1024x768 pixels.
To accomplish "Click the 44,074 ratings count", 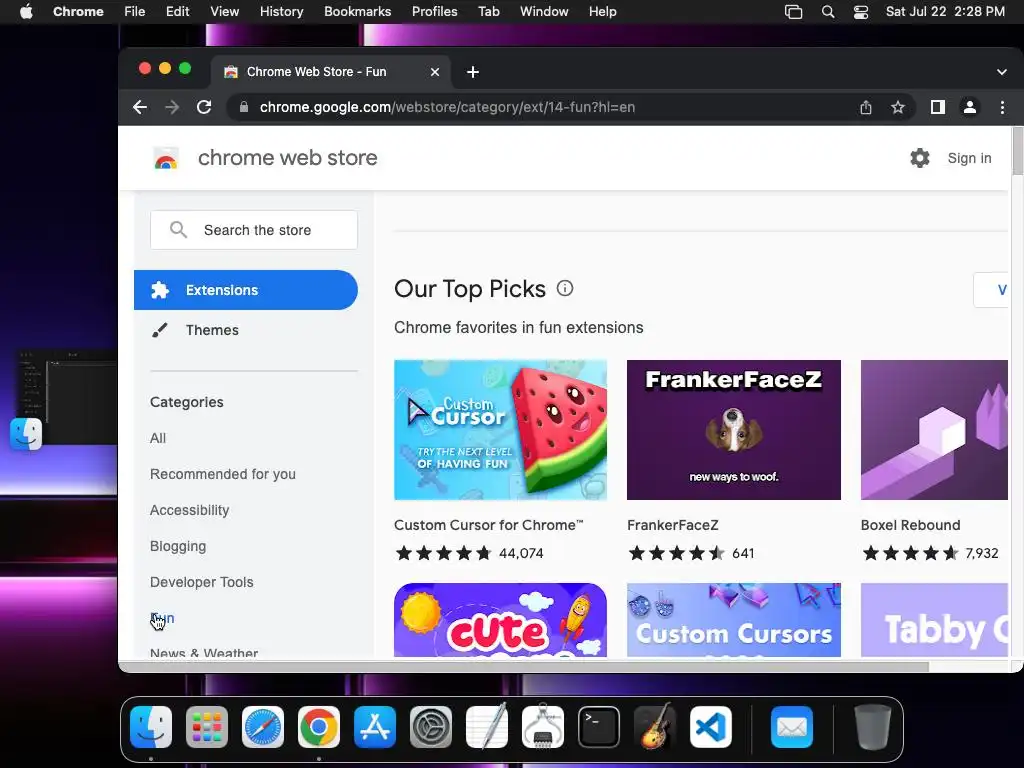I will pyautogui.click(x=521, y=553).
